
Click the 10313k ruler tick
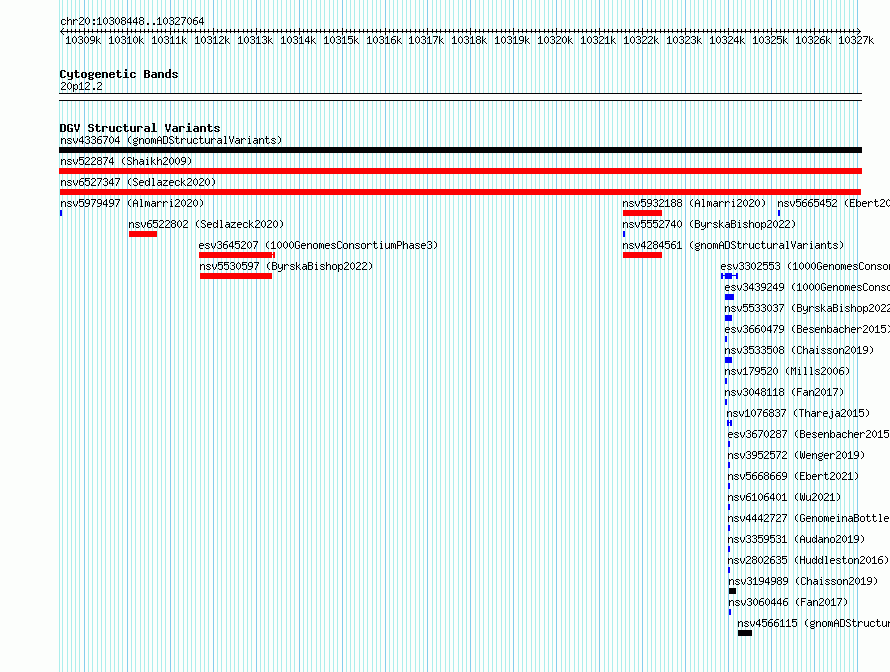[255, 40]
